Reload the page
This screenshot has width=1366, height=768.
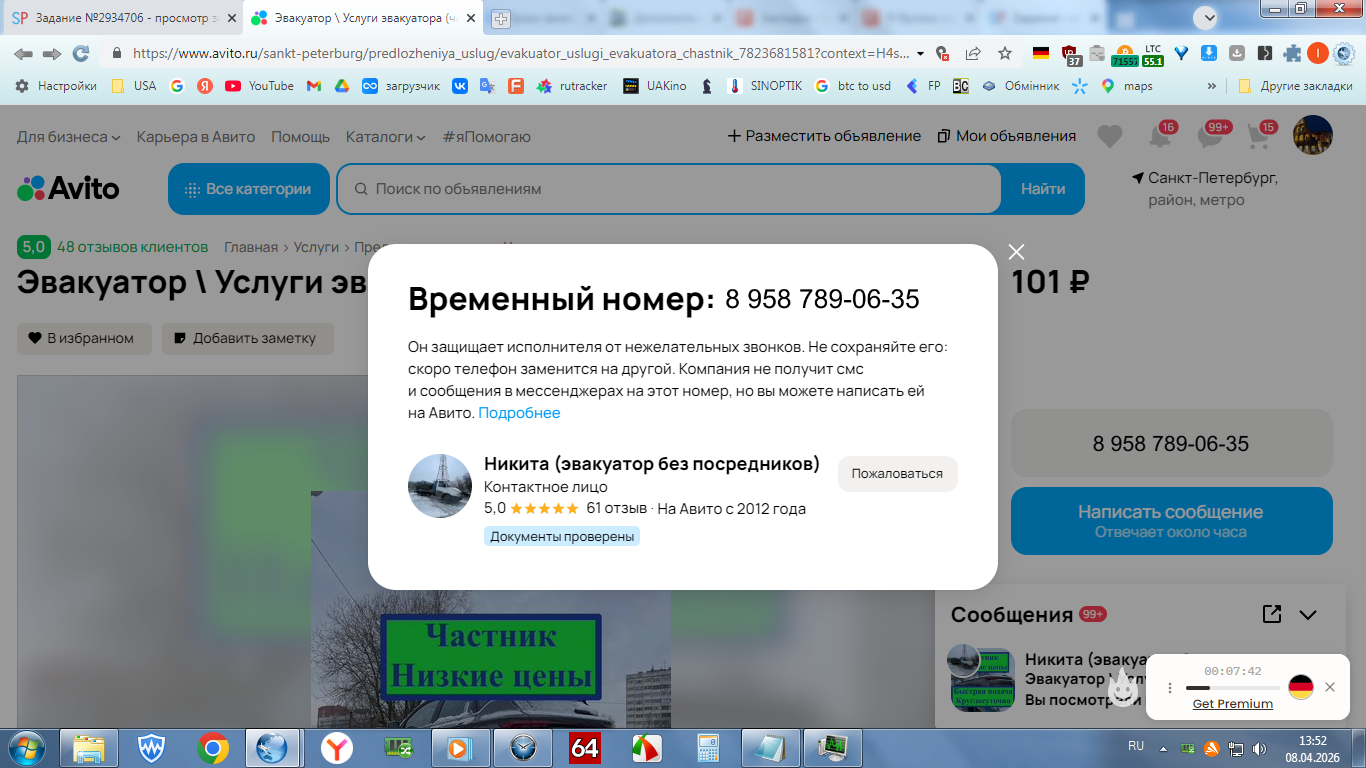coord(81,53)
